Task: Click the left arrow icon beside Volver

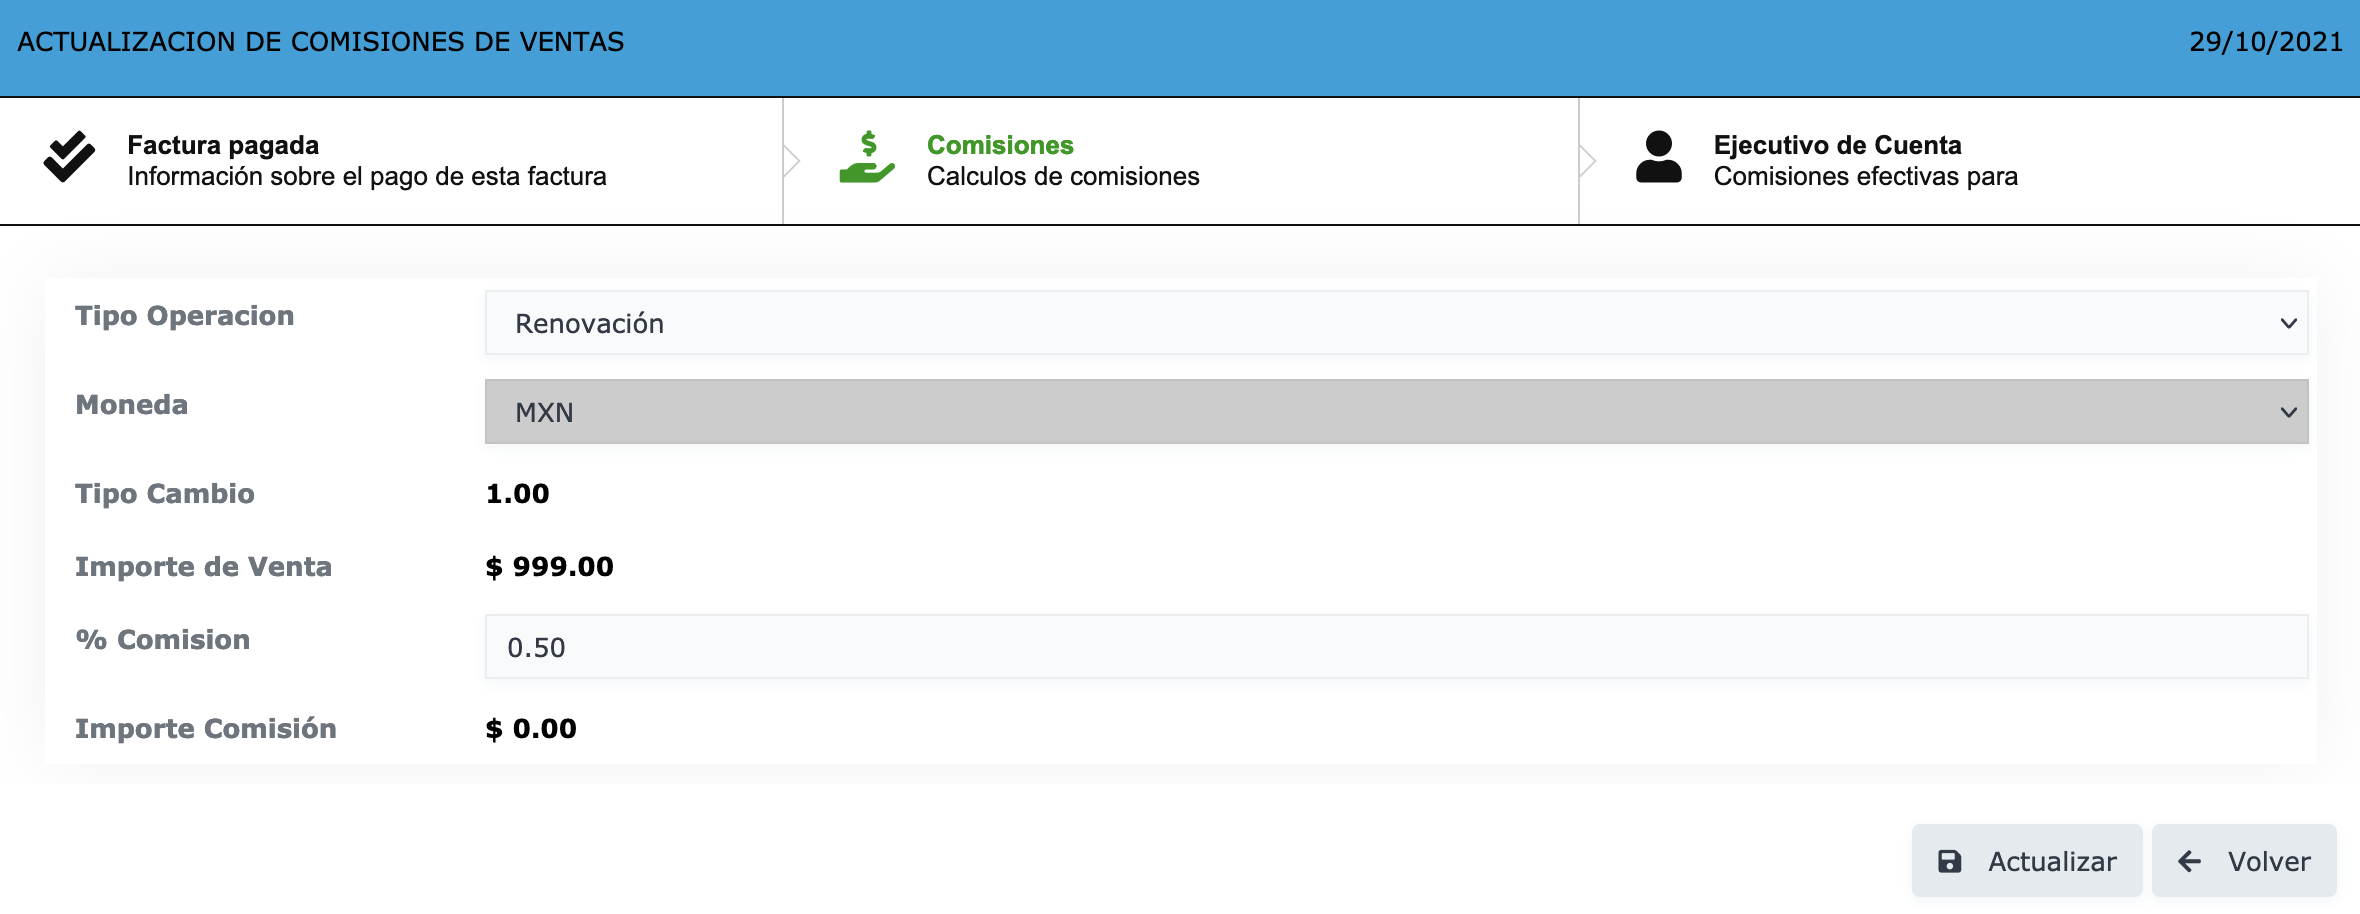Action: click(x=2189, y=861)
